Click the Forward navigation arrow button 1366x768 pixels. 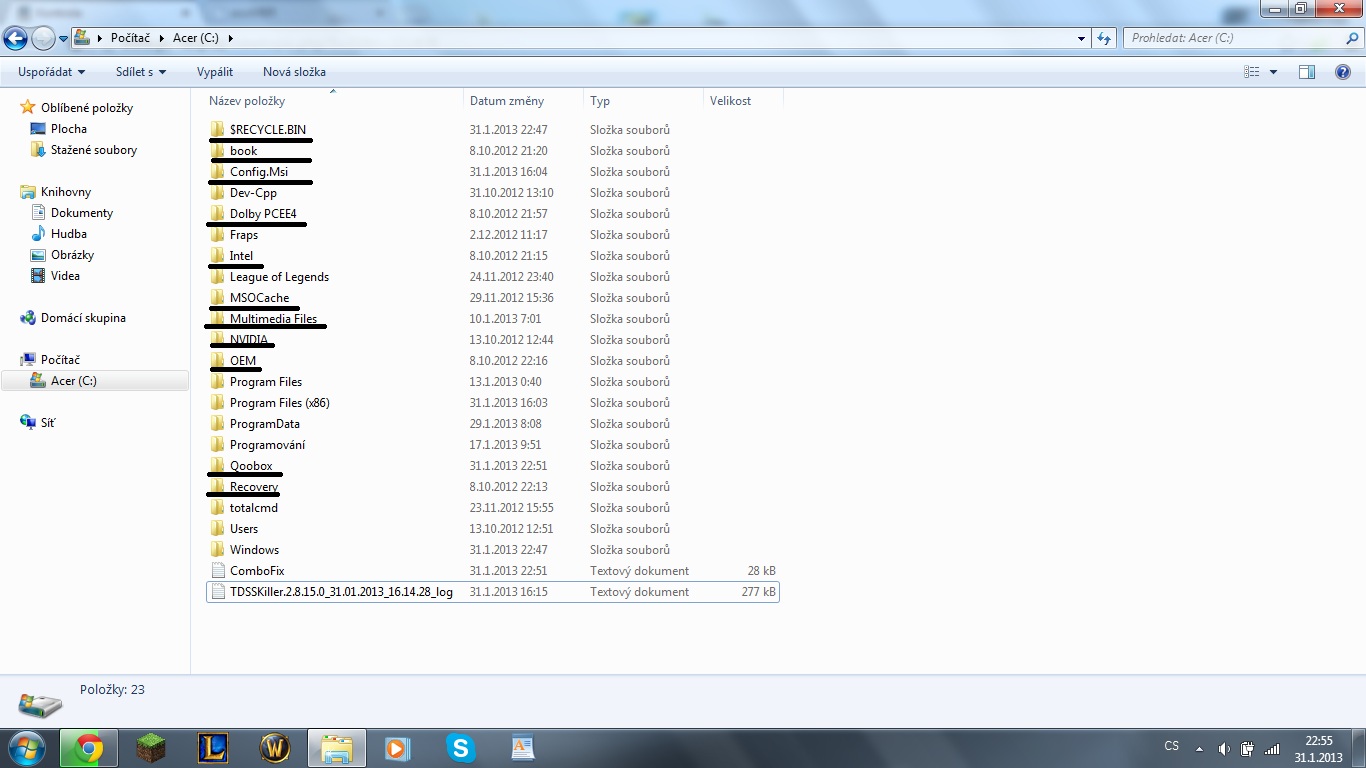tap(43, 39)
